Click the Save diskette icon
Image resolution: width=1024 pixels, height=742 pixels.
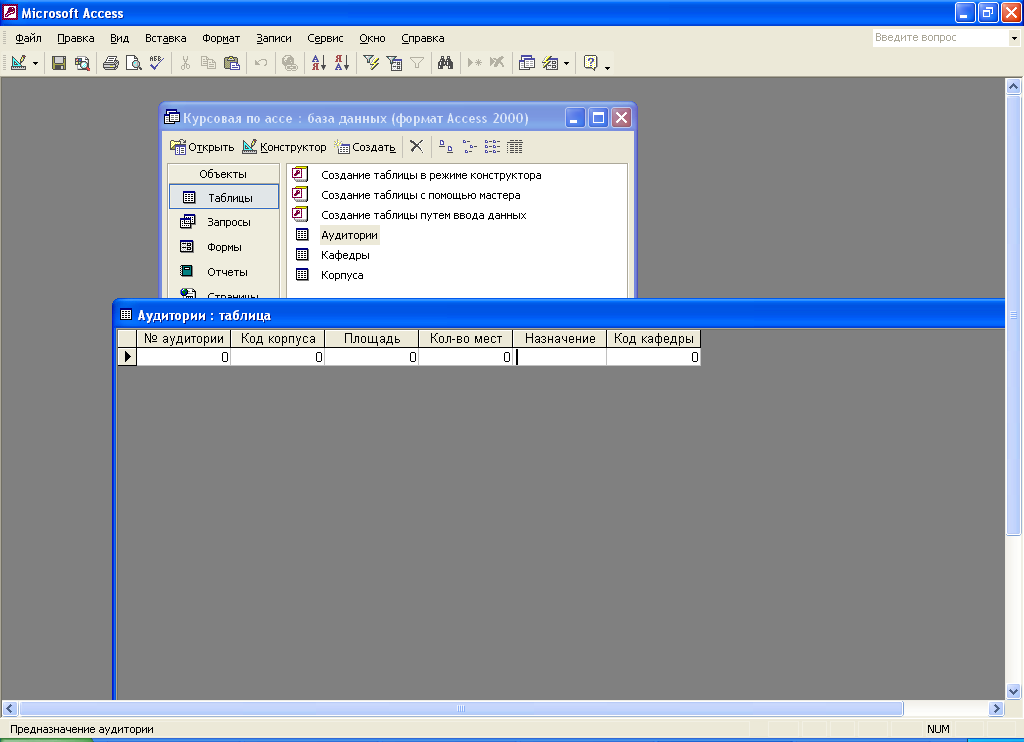(x=59, y=63)
